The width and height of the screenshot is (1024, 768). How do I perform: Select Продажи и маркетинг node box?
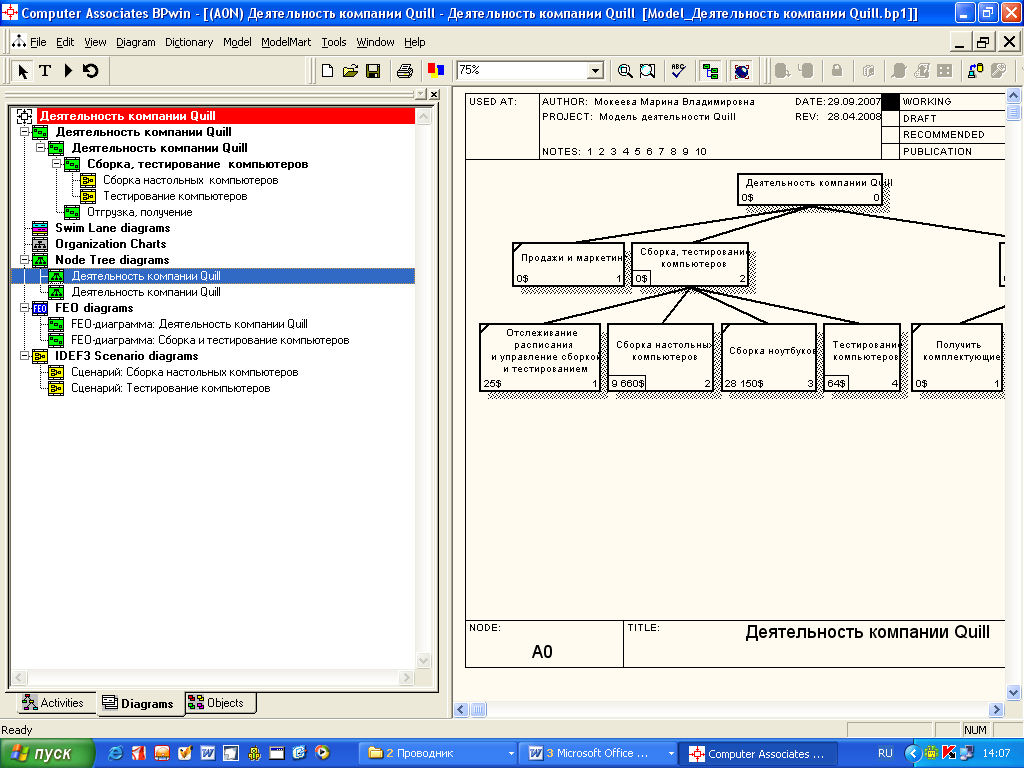click(x=569, y=264)
